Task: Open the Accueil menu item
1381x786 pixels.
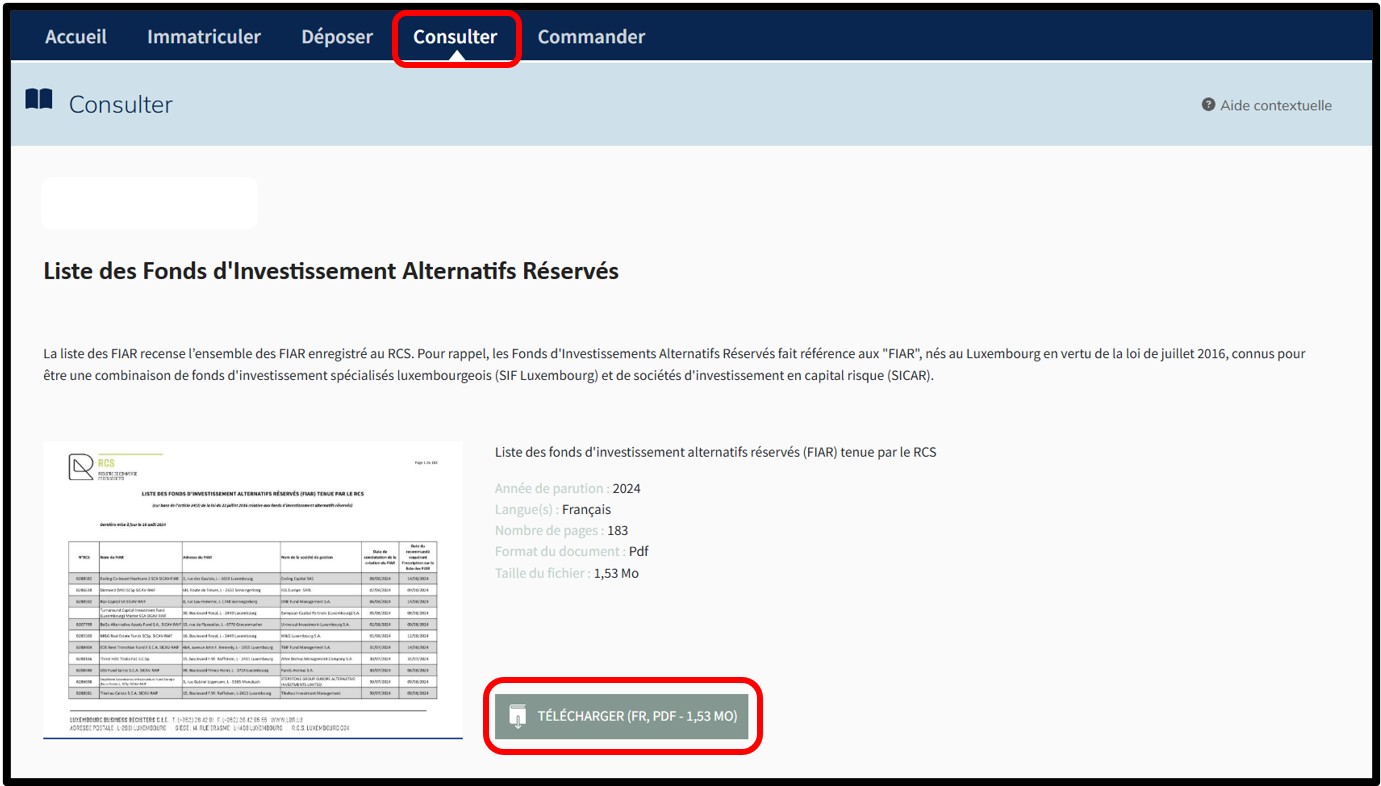Action: [76, 37]
